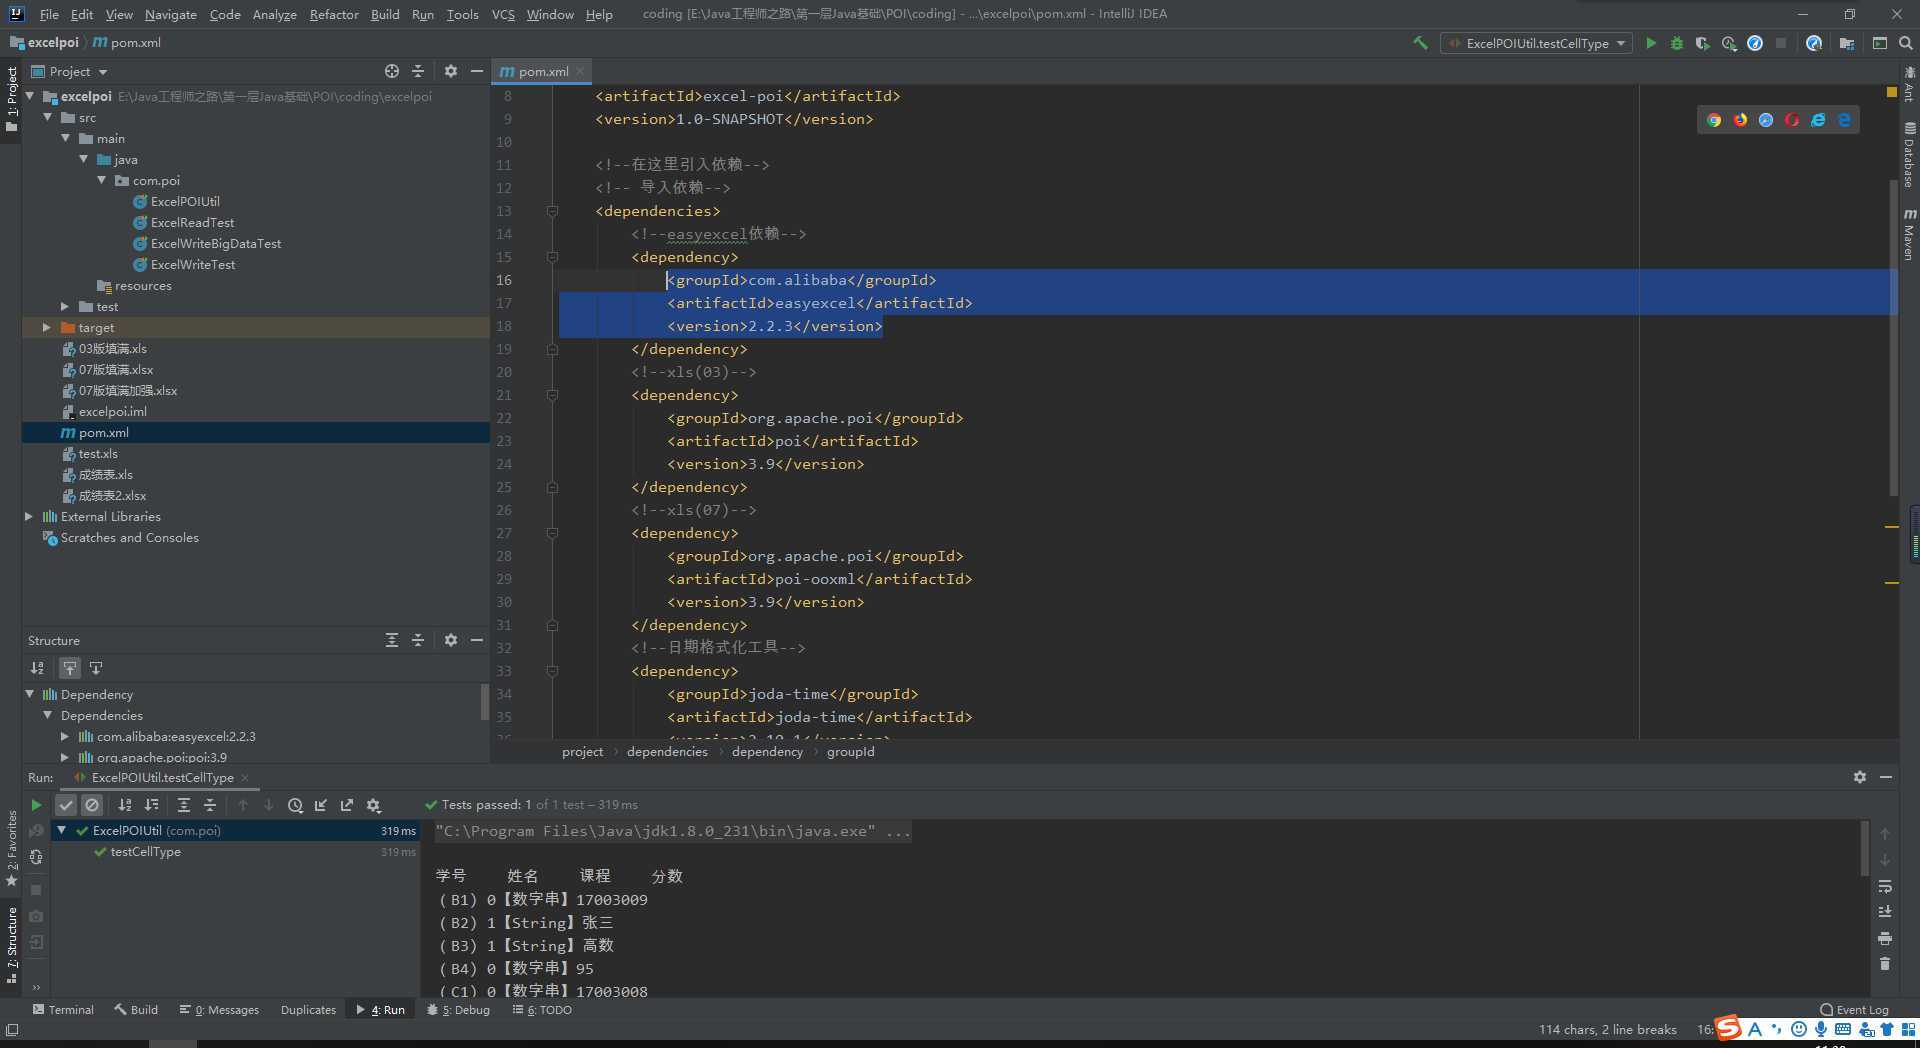Viewport: 1920px width, 1048px height.
Task: Toggle the 1: Project tool window stripe button
Action: (x=11, y=98)
